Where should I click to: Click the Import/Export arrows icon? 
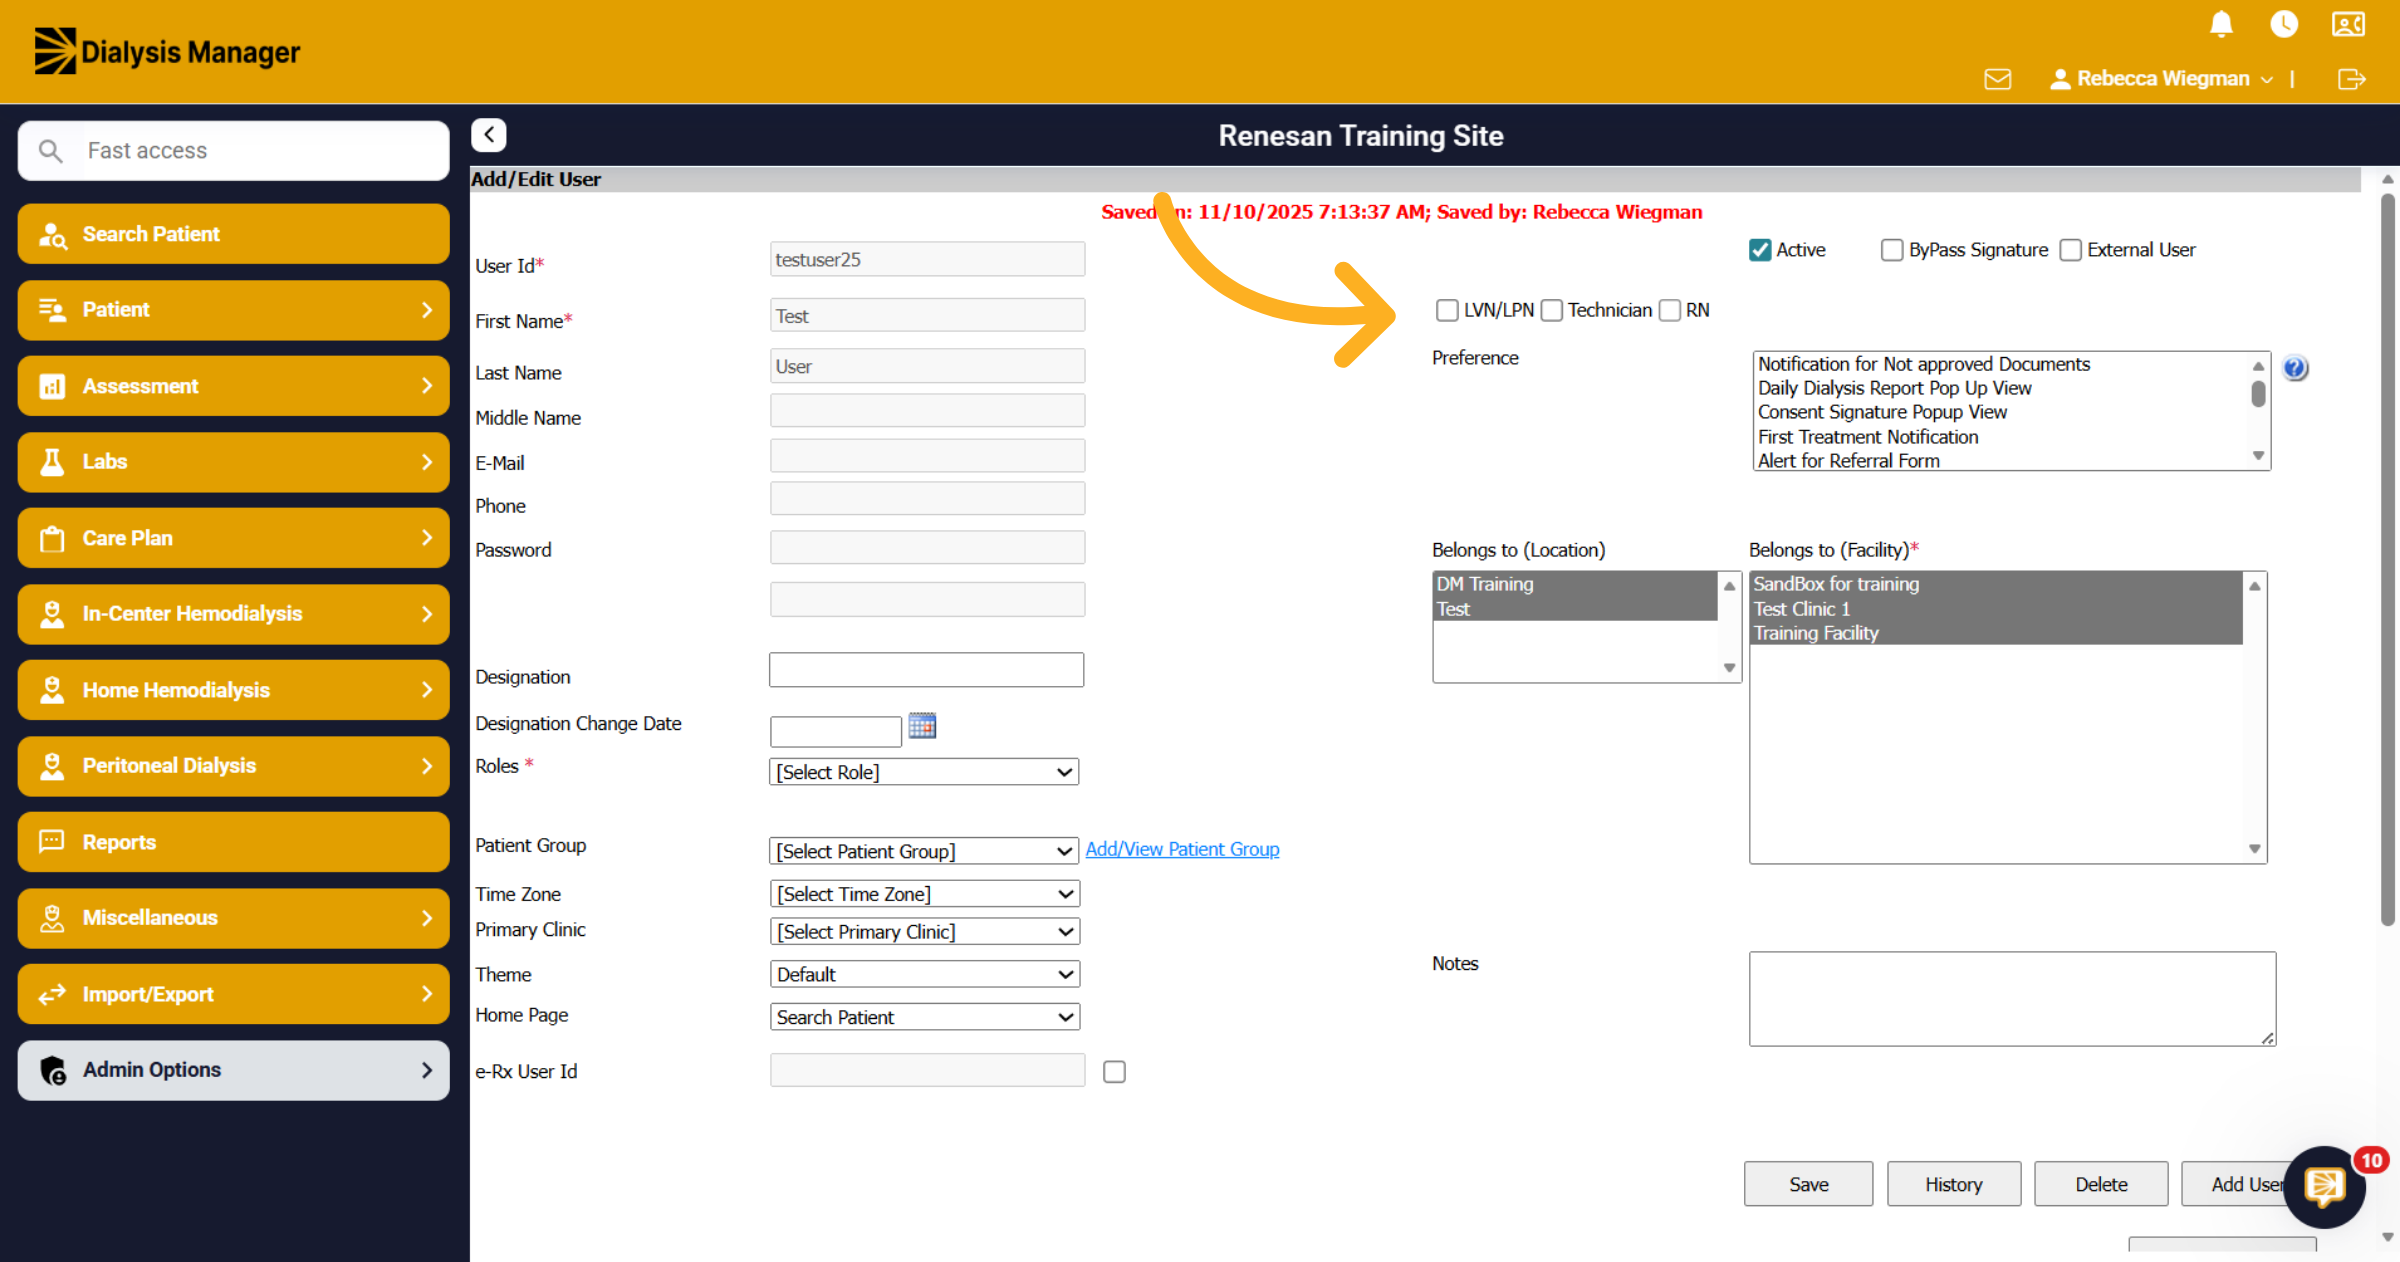[52, 995]
